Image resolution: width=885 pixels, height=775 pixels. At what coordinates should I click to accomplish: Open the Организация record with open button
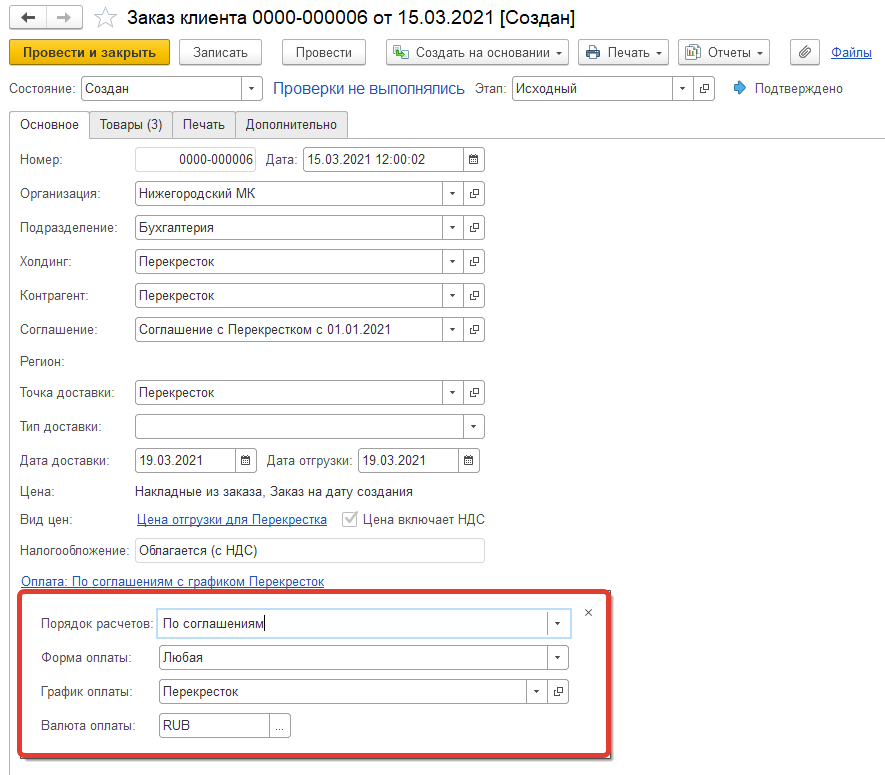475,194
